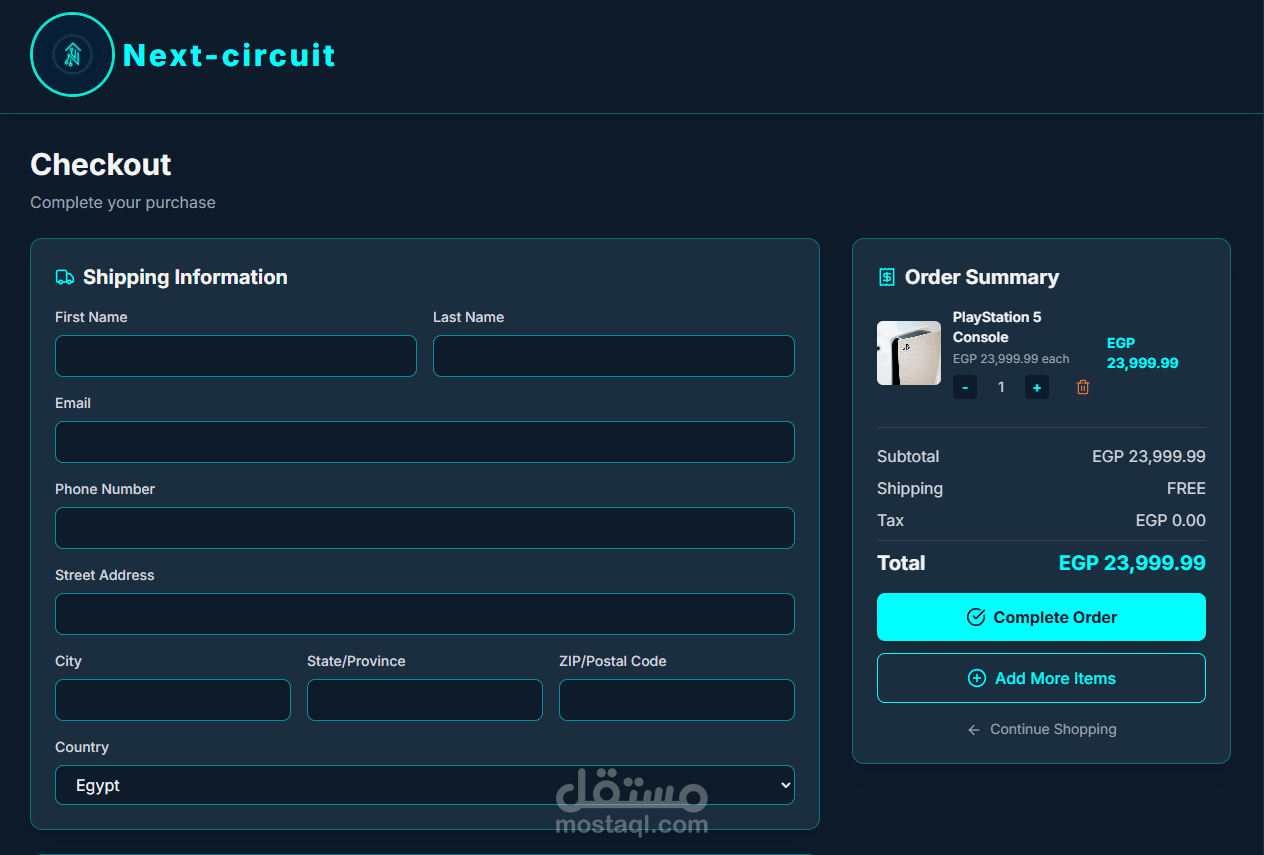Focus the Street Address field

tap(425, 614)
